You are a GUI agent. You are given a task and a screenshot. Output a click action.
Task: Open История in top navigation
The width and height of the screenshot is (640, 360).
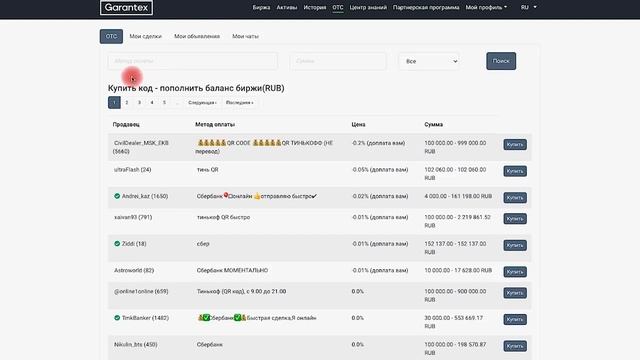click(315, 7)
